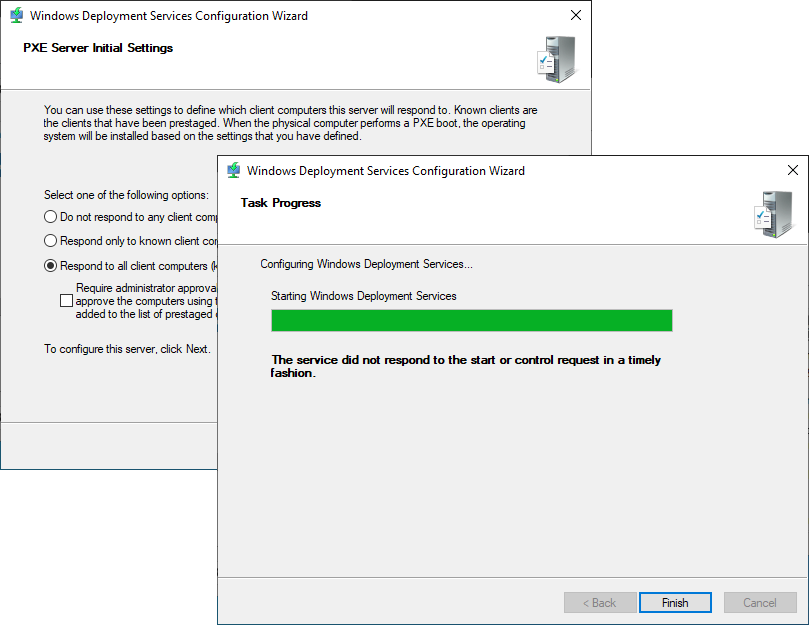Click the server icon in the Task Progress header
This screenshot has width=809, height=625.
click(773, 214)
